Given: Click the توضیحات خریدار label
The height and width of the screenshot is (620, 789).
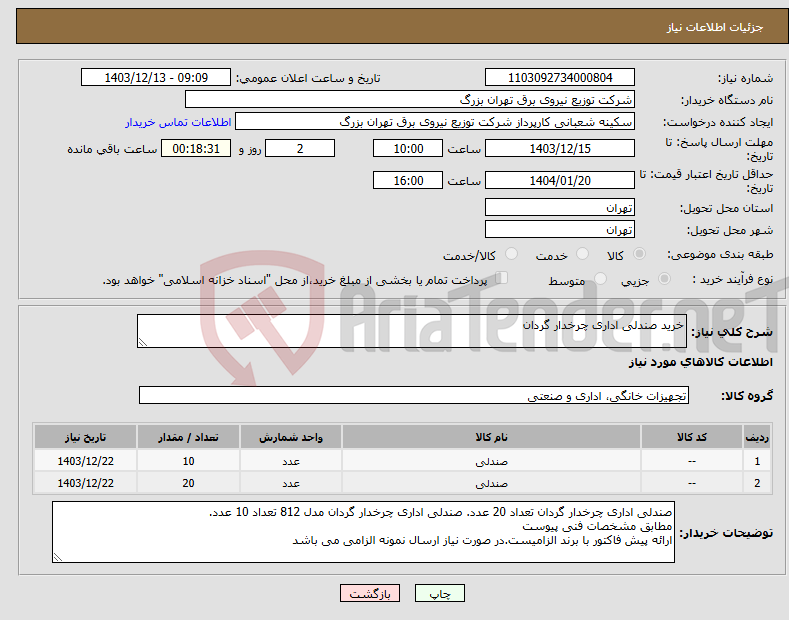Looking at the screenshot, I should point(726,532).
